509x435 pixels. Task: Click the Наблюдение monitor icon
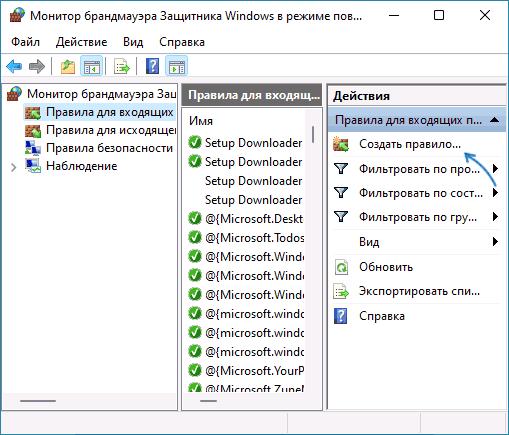point(33,166)
